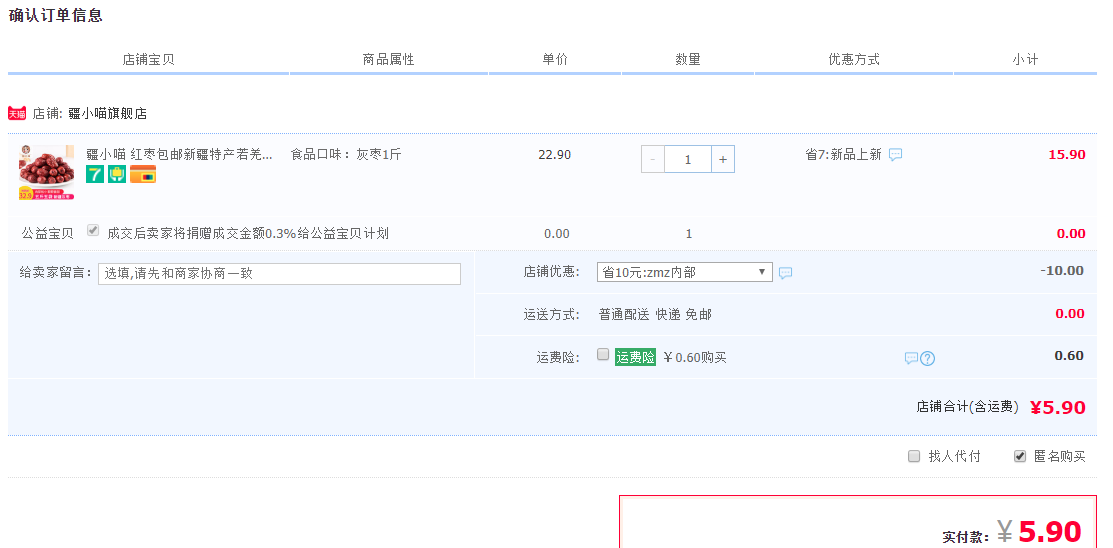Viewport: 1113px width, 548px height.
Task: Open the question mark help icon for 运费险
Action: pyautogui.click(x=928, y=358)
